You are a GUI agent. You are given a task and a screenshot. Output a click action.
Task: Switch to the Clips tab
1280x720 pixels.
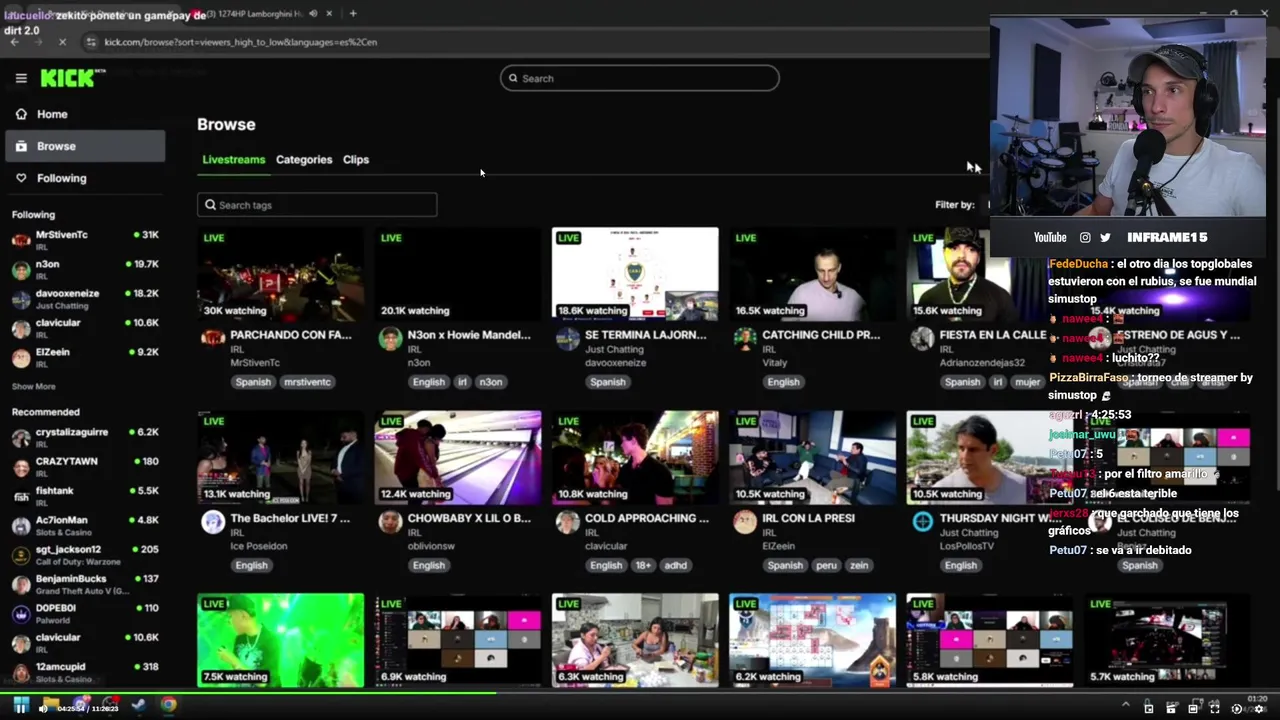coord(356,160)
